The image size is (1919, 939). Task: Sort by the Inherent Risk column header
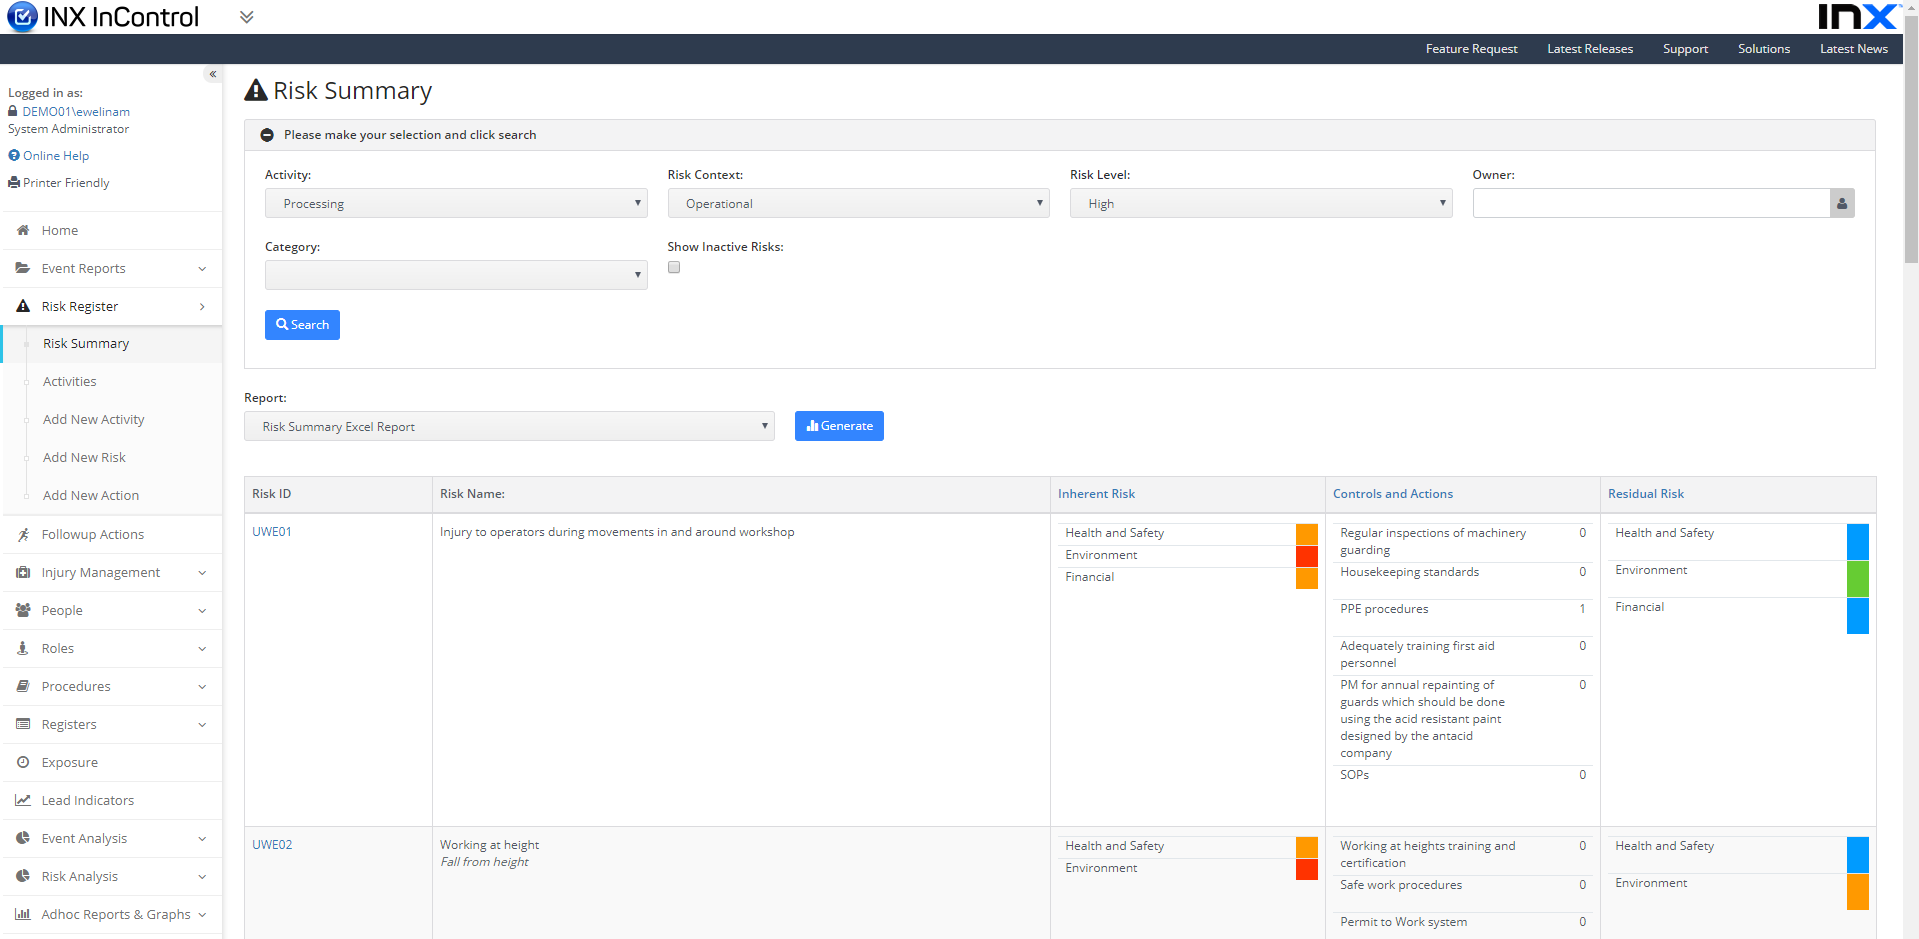point(1096,494)
